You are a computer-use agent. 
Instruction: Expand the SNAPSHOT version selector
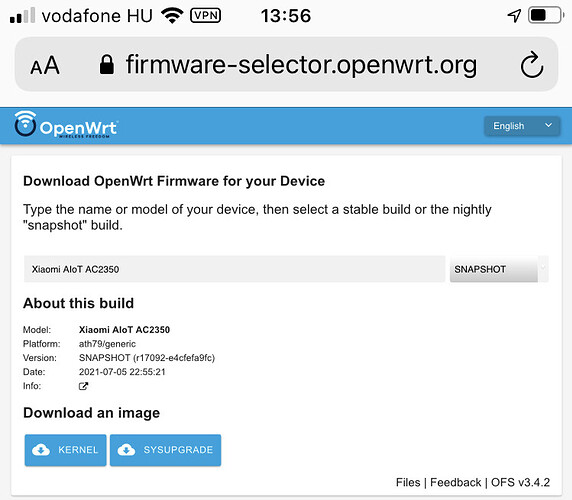499,269
